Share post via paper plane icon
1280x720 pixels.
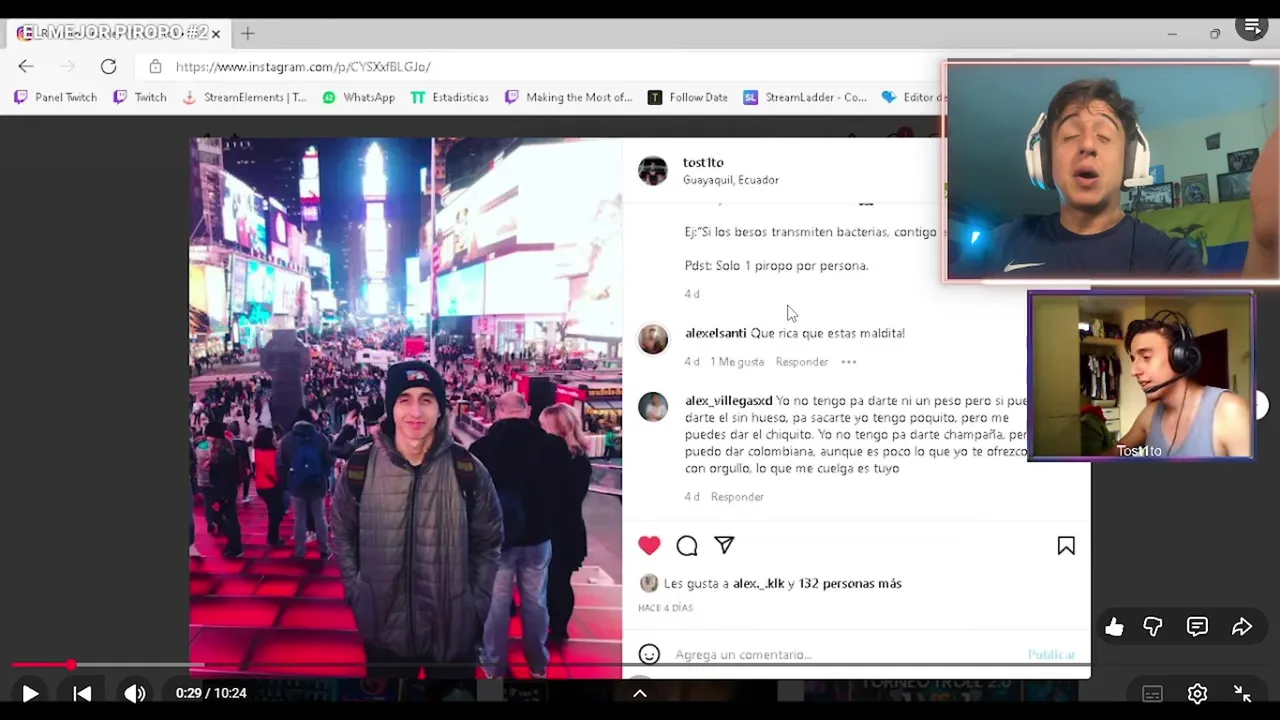click(724, 545)
